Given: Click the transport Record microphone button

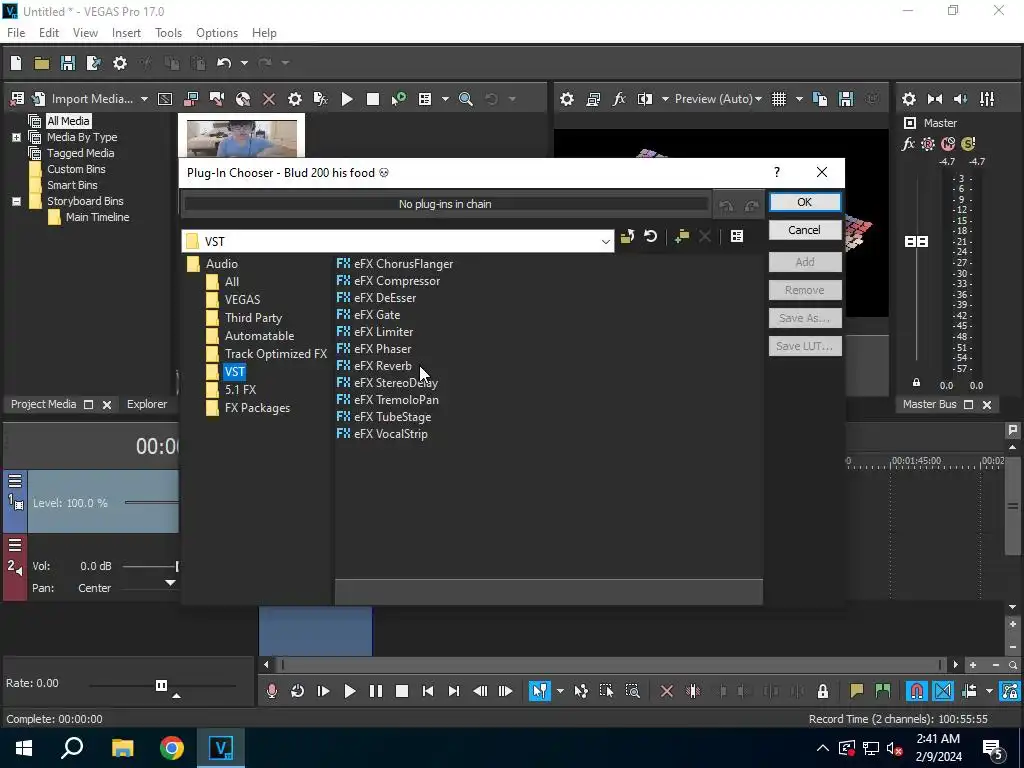Looking at the screenshot, I should point(272,691).
